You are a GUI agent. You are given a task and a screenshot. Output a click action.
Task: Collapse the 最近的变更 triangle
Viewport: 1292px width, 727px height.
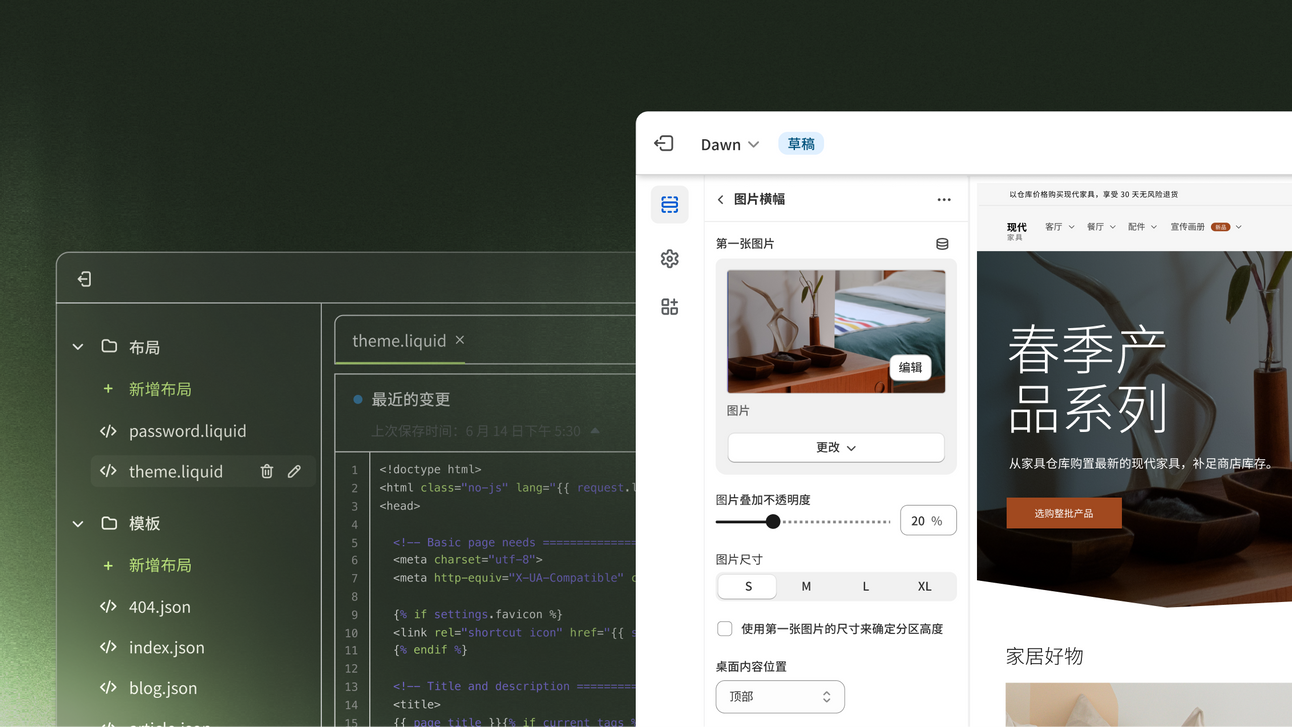[x=595, y=431]
